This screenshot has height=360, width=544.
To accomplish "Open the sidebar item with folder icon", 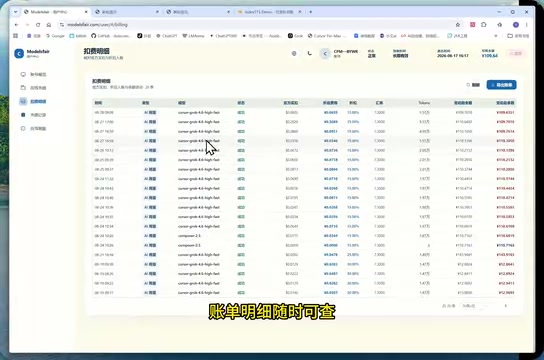I will (x=33, y=88).
